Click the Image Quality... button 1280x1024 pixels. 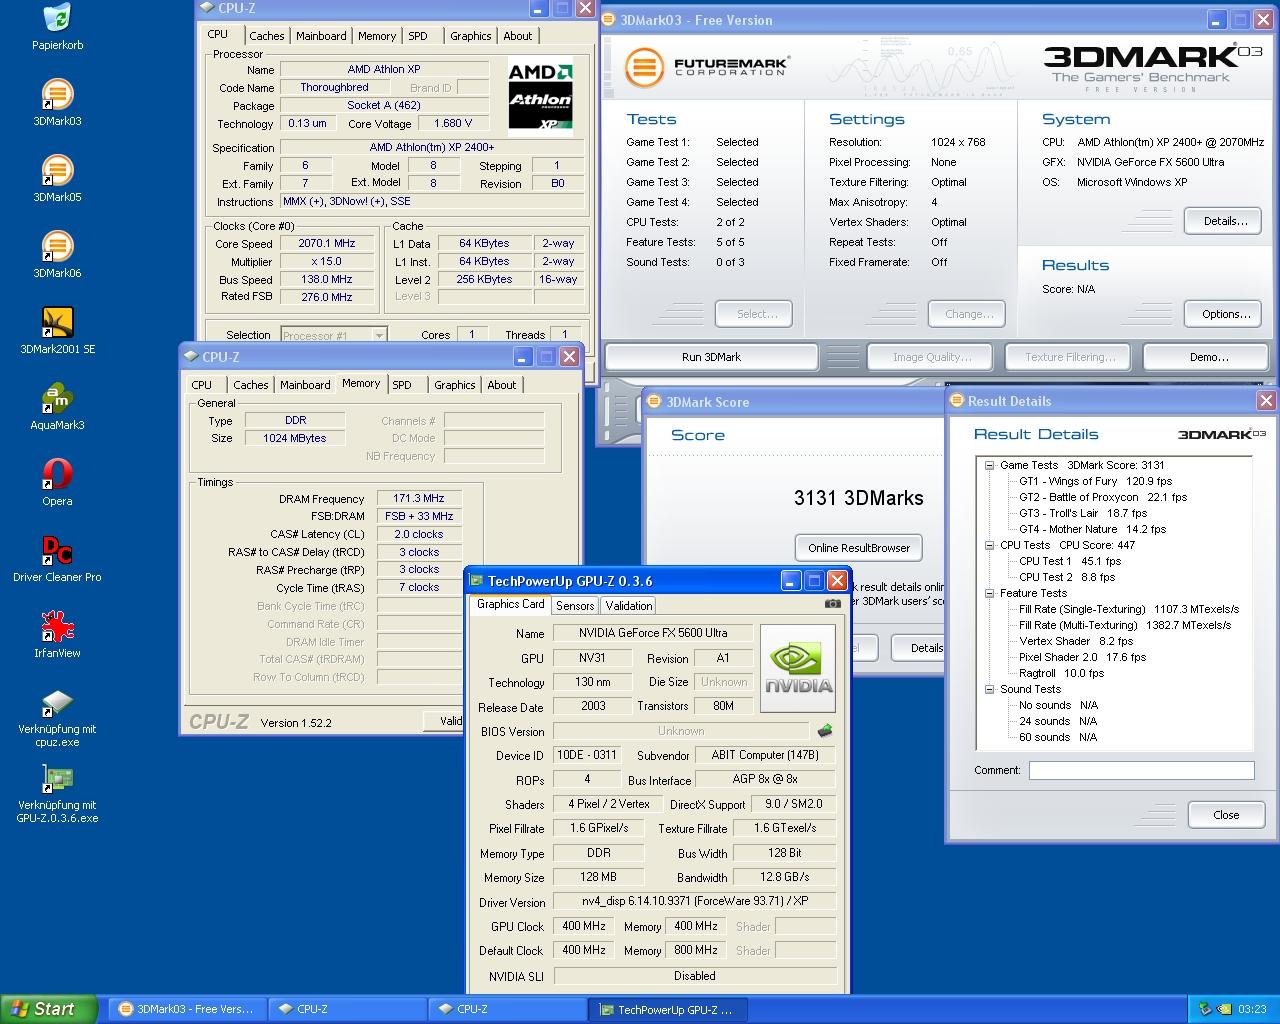(931, 357)
